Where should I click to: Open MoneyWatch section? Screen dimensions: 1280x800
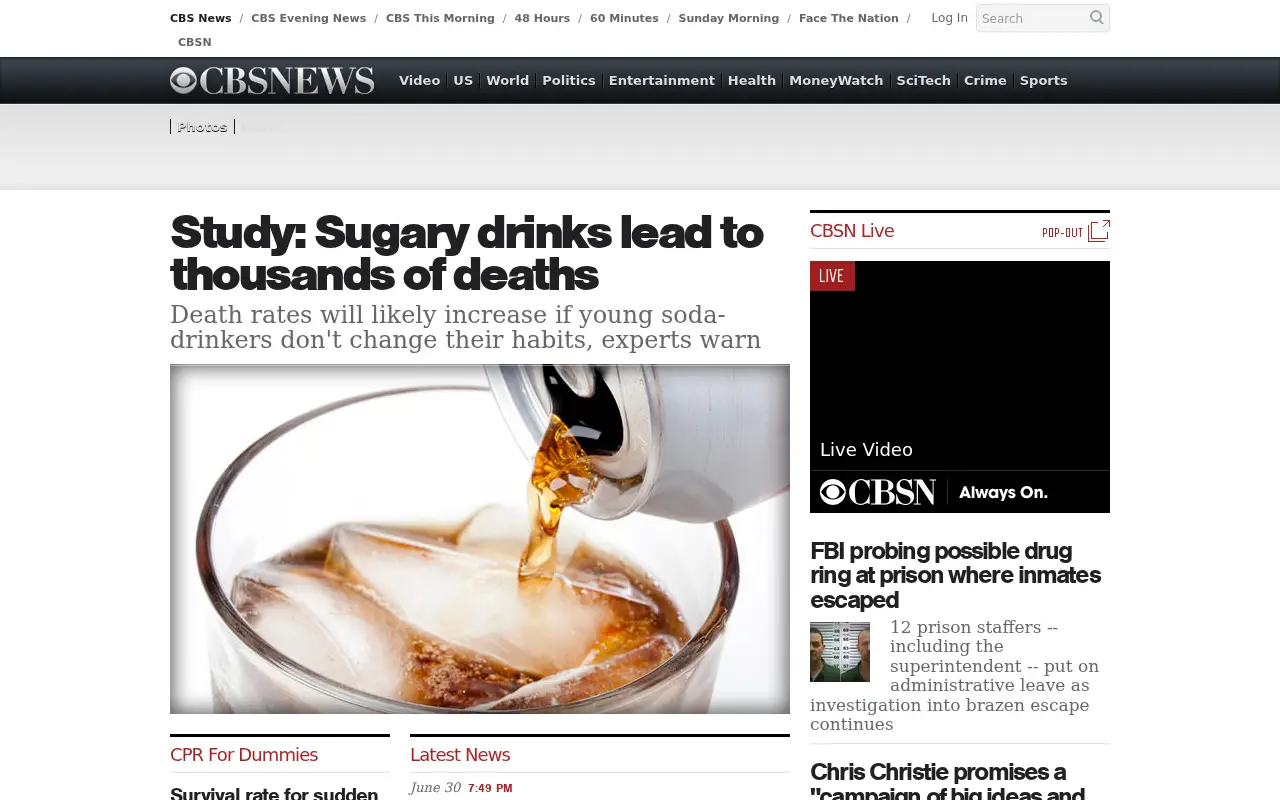(836, 80)
